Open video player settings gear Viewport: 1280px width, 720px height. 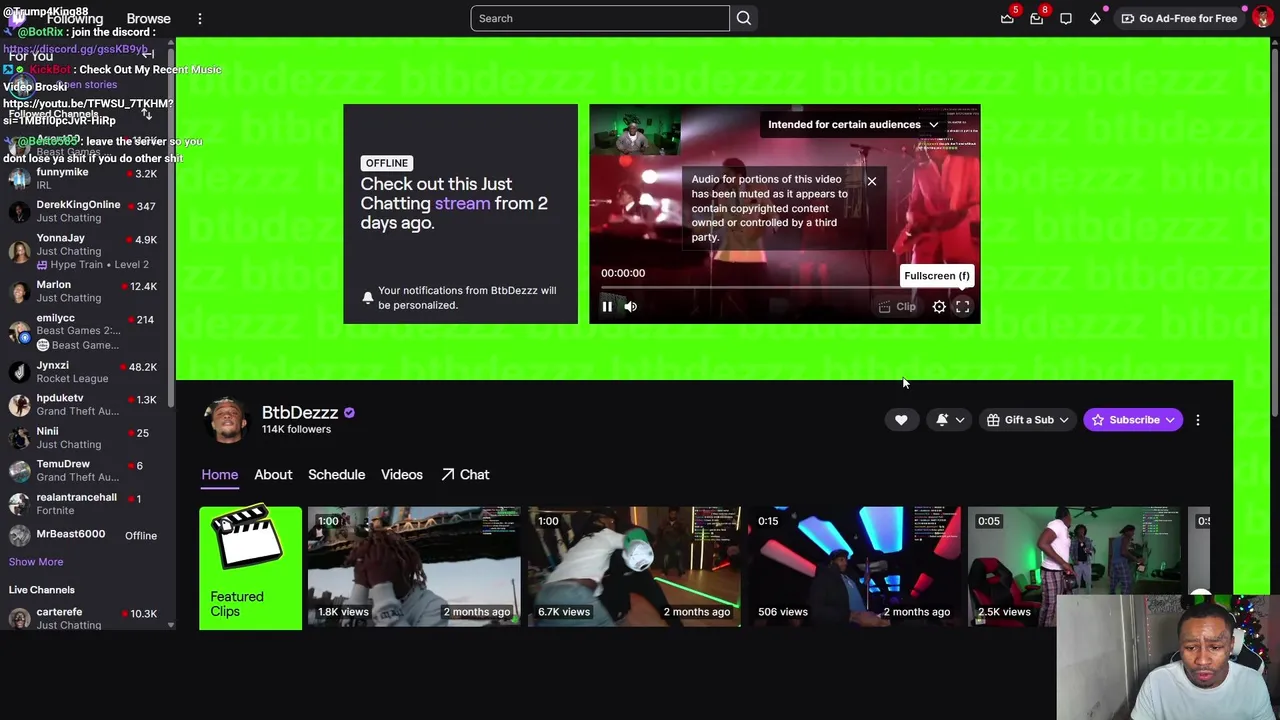coord(939,307)
